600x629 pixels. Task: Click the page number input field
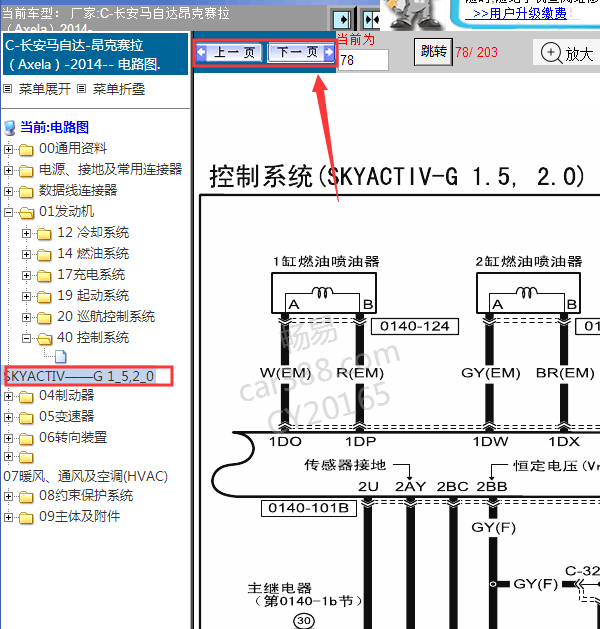363,60
